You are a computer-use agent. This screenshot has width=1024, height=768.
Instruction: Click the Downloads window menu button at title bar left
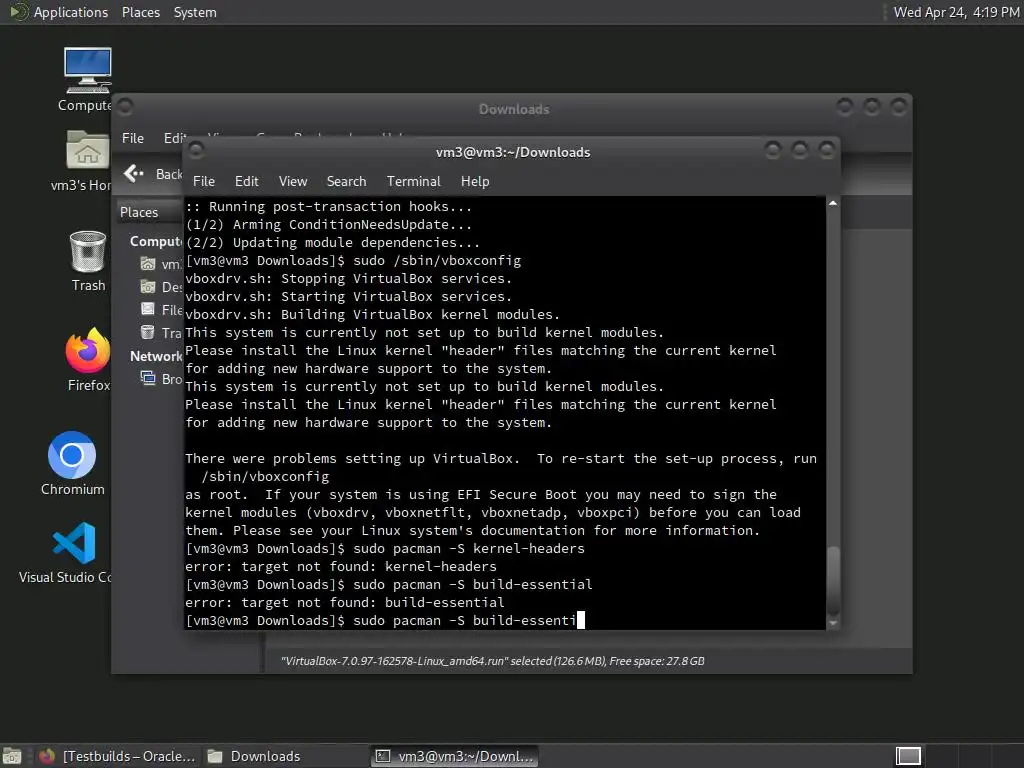point(125,106)
